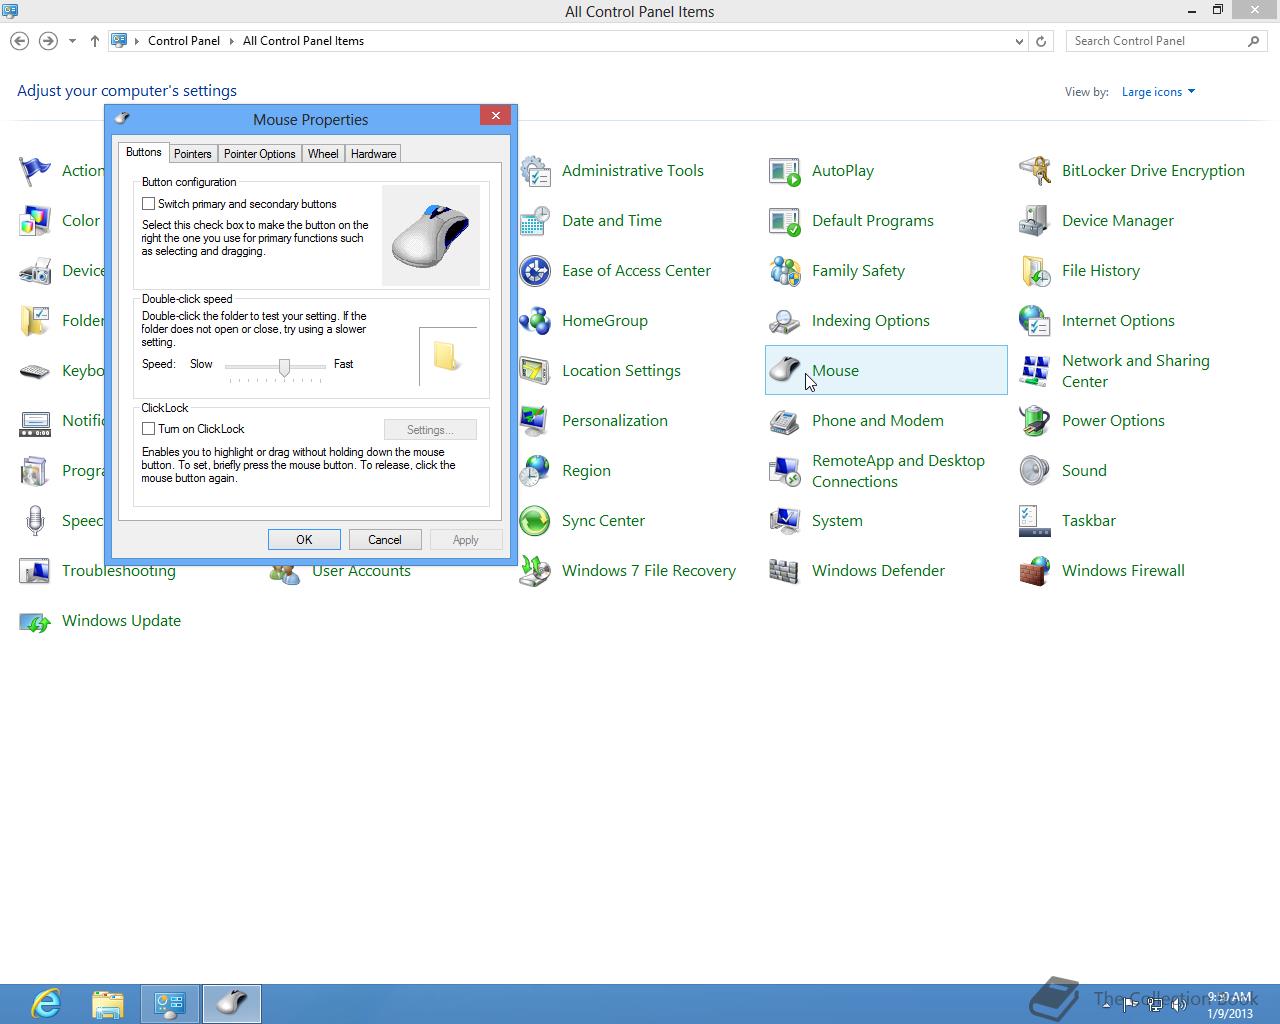Screen dimensions: 1280x1024
Task: Click the Windows Firewall icon
Action: point(1035,571)
